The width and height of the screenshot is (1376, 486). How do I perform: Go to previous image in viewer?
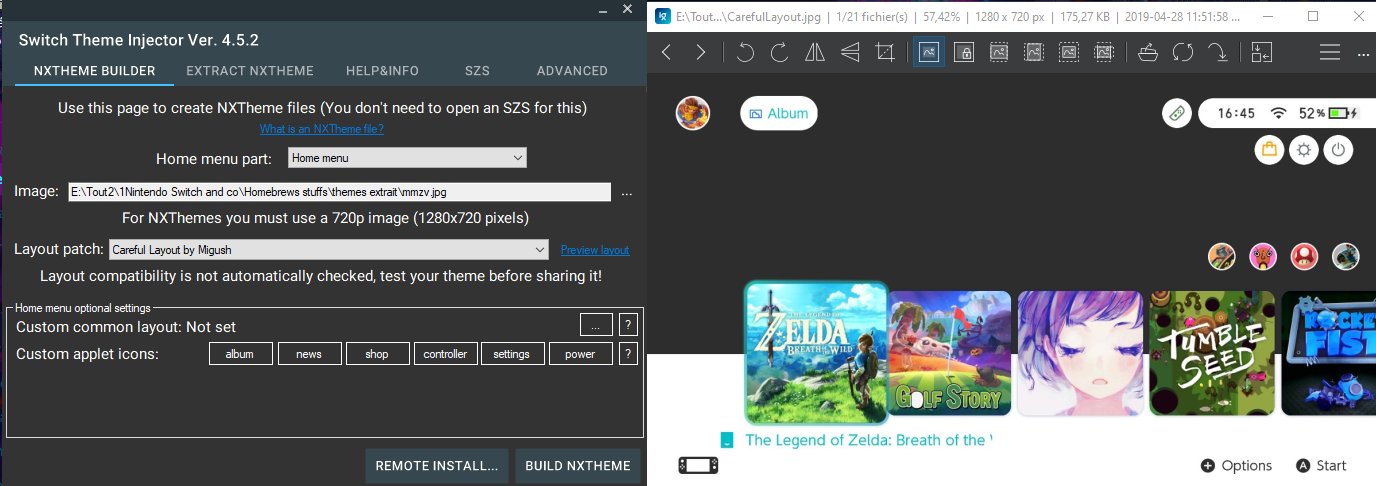[666, 52]
